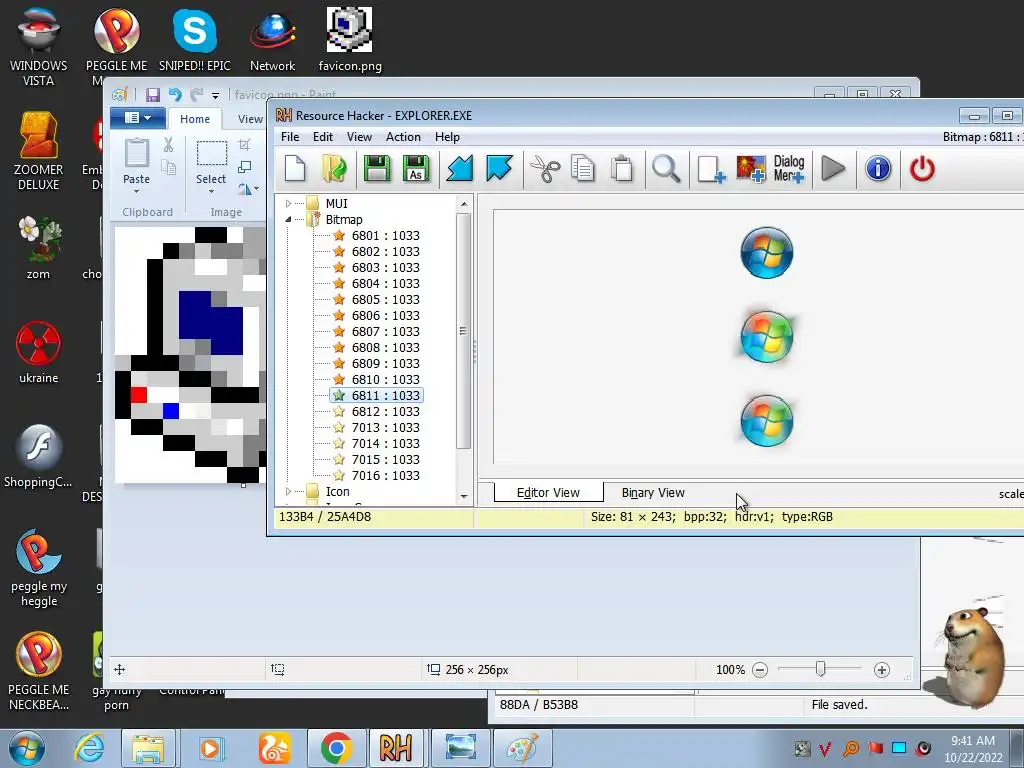This screenshot has height=768, width=1024.
Task: Click the resource tree scroll up arrow
Action: (464, 204)
